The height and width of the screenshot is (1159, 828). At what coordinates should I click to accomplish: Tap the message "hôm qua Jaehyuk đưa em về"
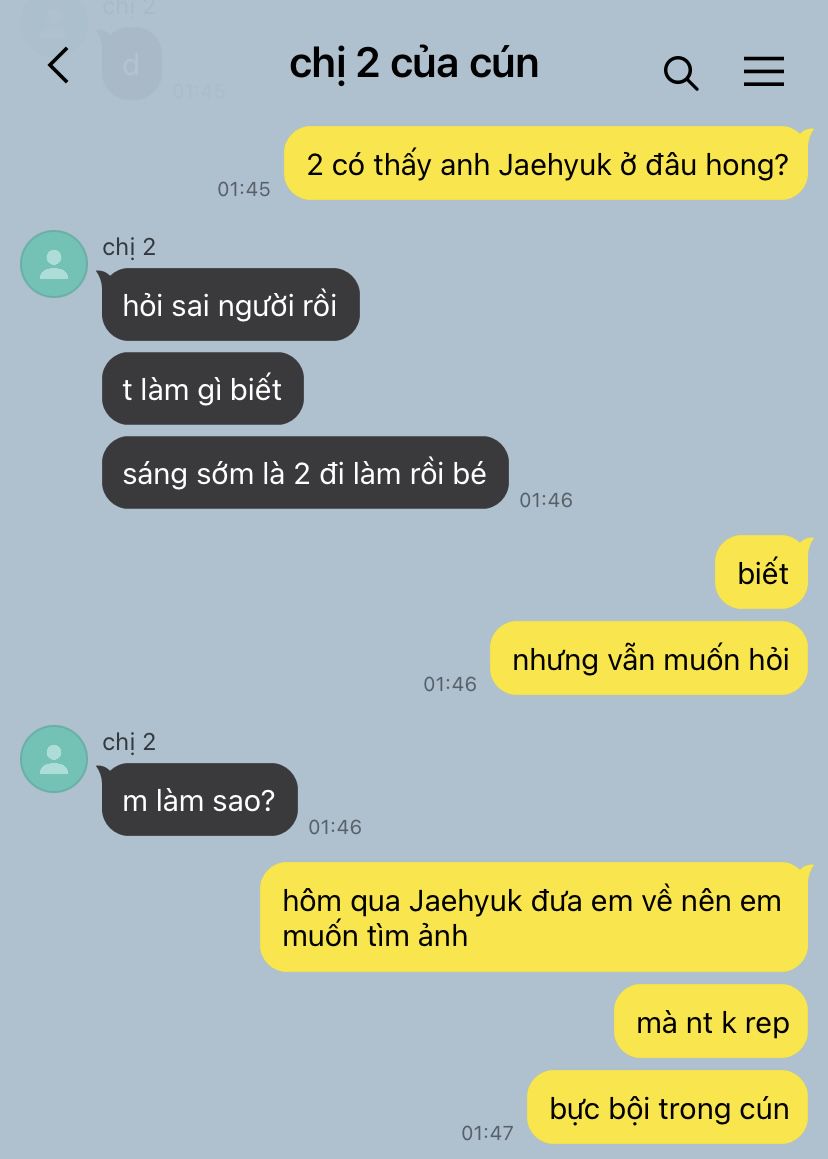(x=534, y=917)
